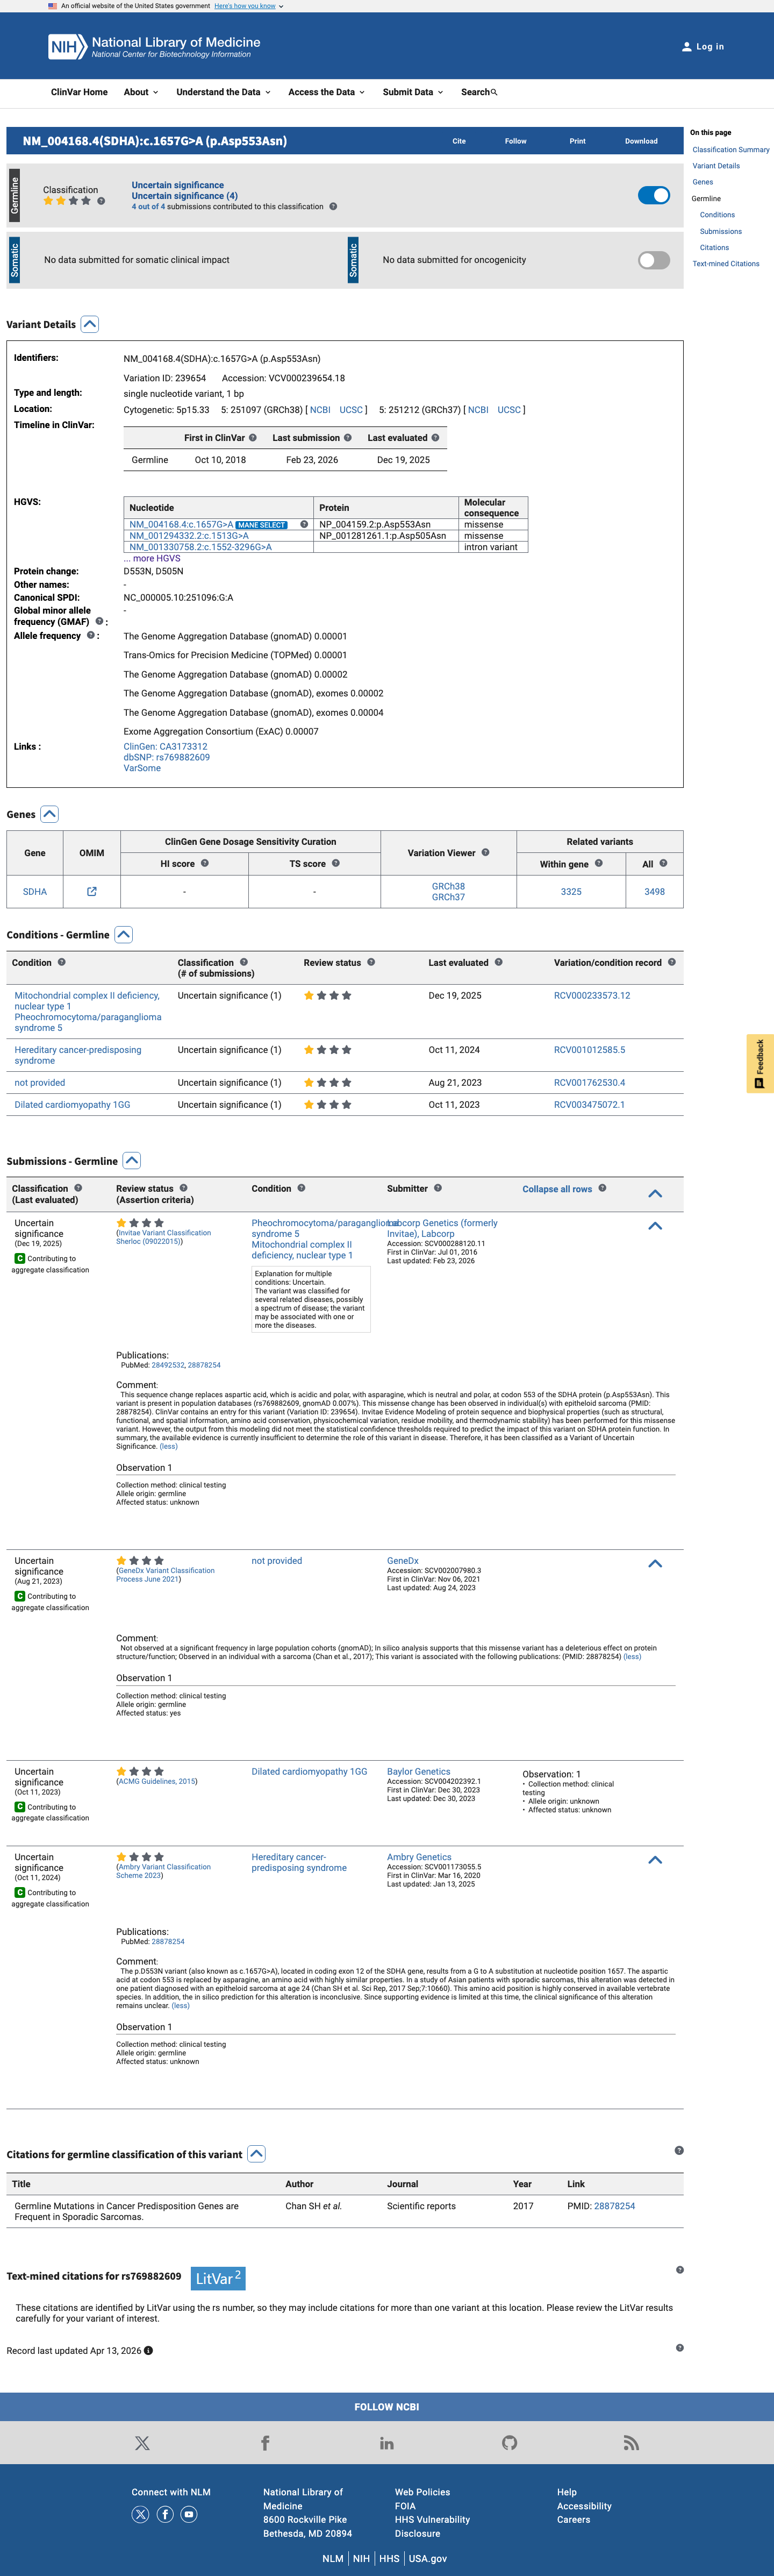Click help icon next to Variation/condition record
Image resolution: width=774 pixels, height=2576 pixels.
tap(672, 962)
